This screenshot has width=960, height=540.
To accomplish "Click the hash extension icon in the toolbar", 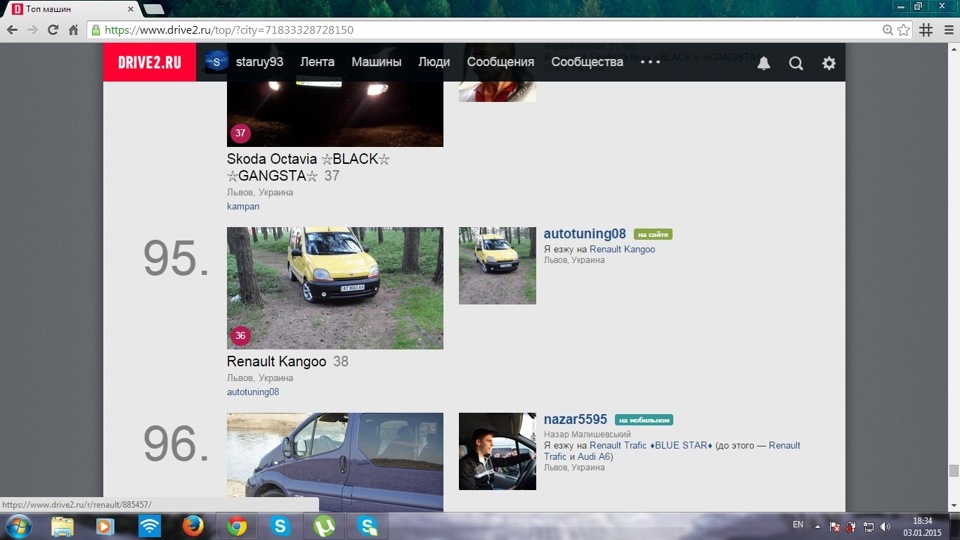I will pos(926,29).
